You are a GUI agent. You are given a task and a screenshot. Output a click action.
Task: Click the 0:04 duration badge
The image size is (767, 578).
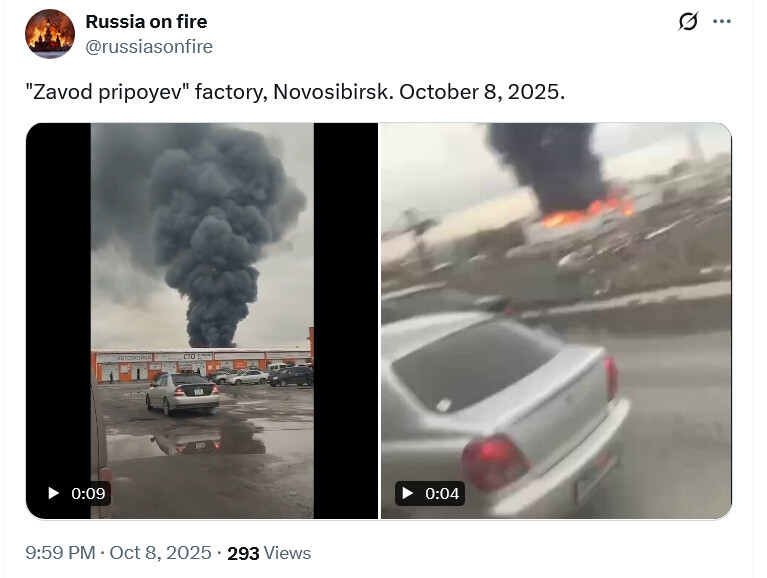tap(430, 493)
